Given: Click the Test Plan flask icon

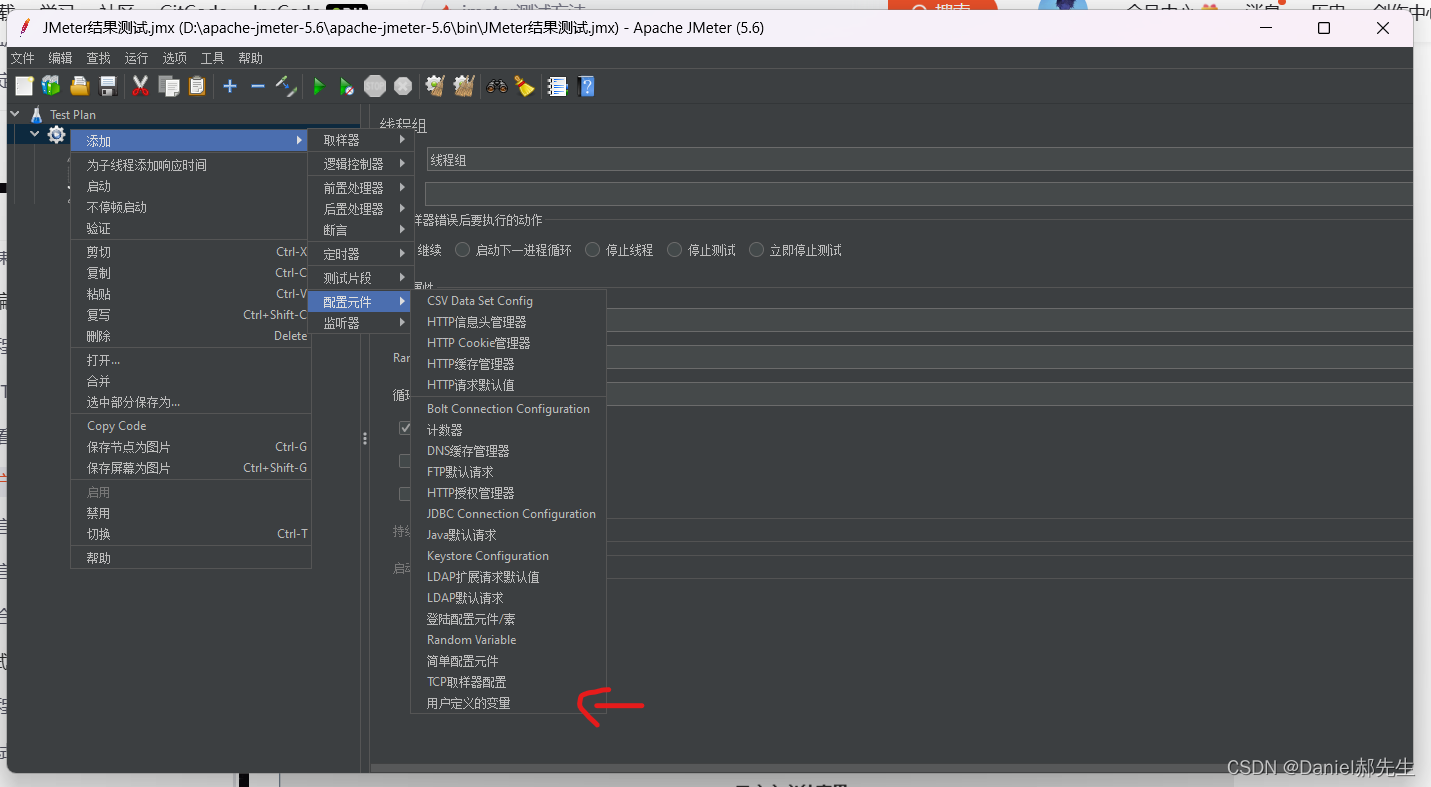Looking at the screenshot, I should tap(37, 115).
